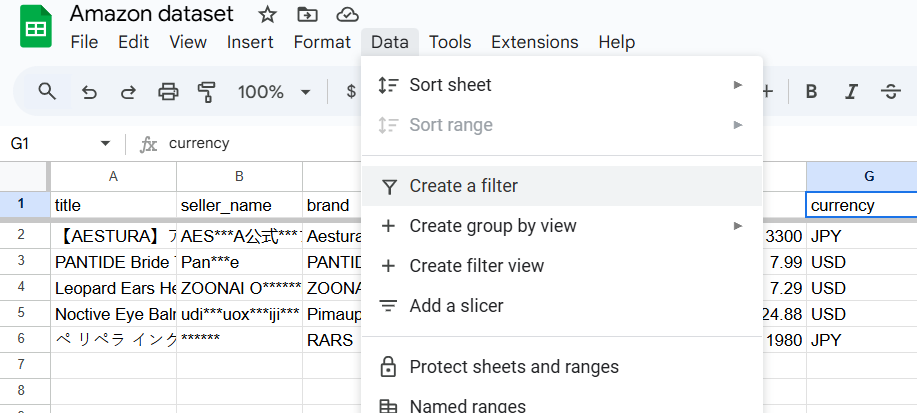The width and height of the screenshot is (917, 413).
Task: Click the search menus magnifier icon
Action: (47, 92)
